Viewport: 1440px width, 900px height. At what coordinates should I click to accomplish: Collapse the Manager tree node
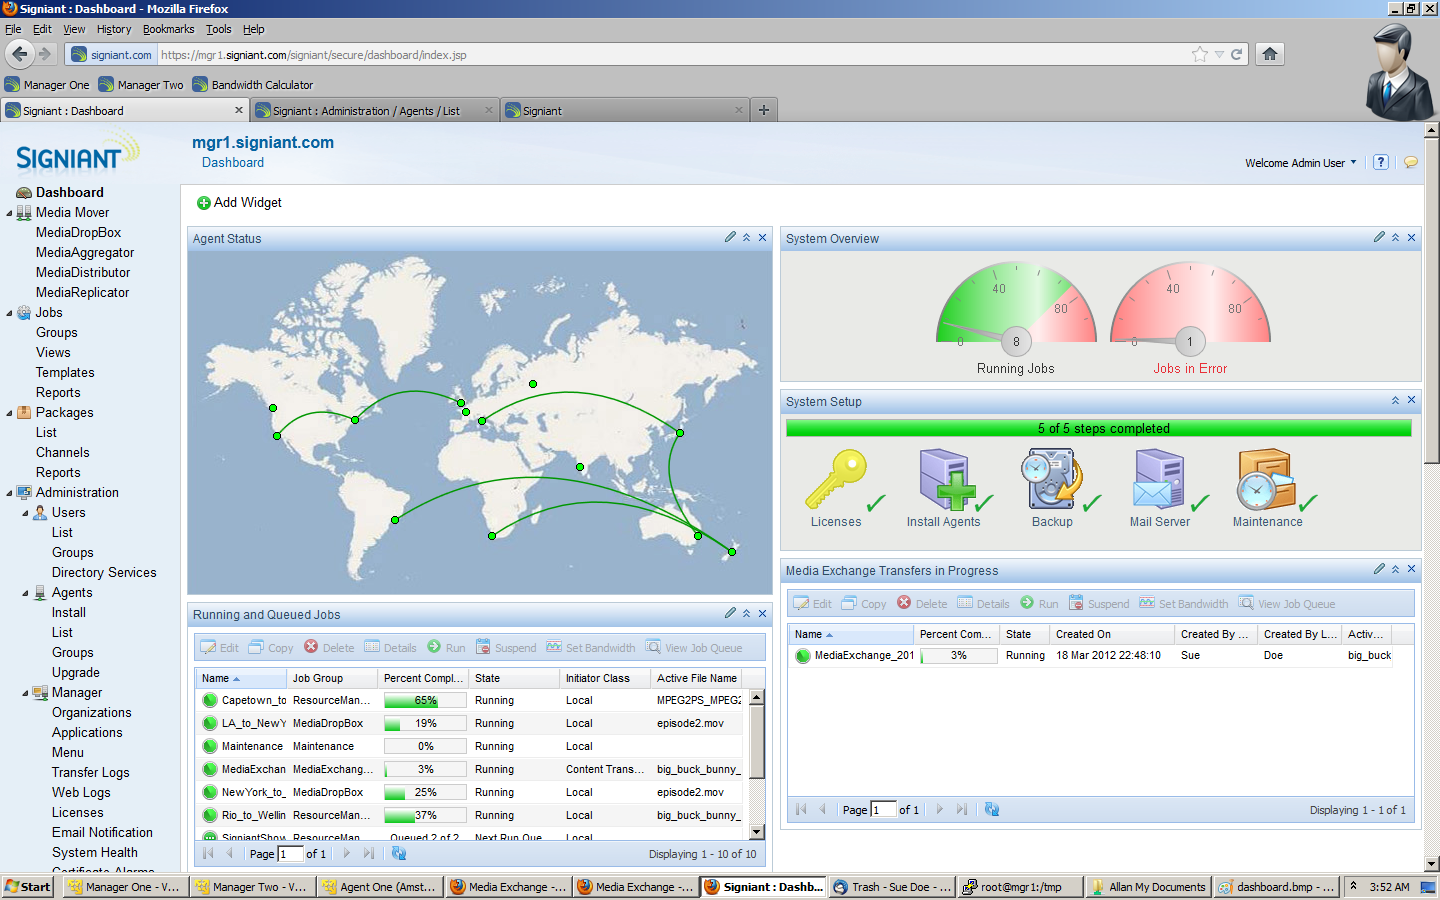point(25,693)
